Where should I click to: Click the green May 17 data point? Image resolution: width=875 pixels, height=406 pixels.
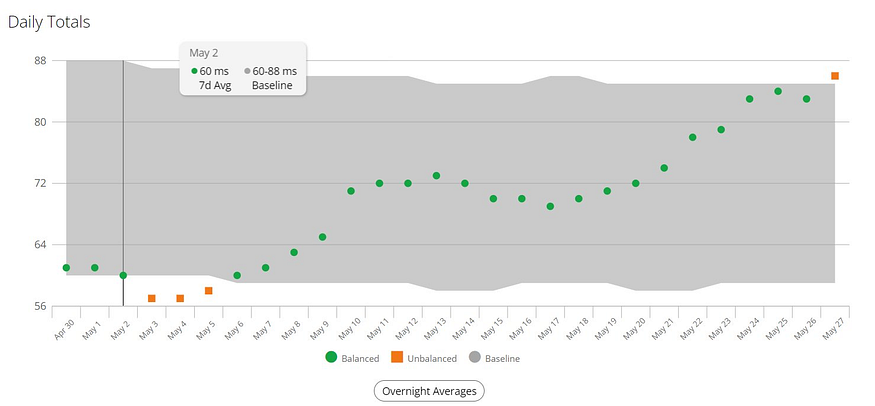click(550, 206)
